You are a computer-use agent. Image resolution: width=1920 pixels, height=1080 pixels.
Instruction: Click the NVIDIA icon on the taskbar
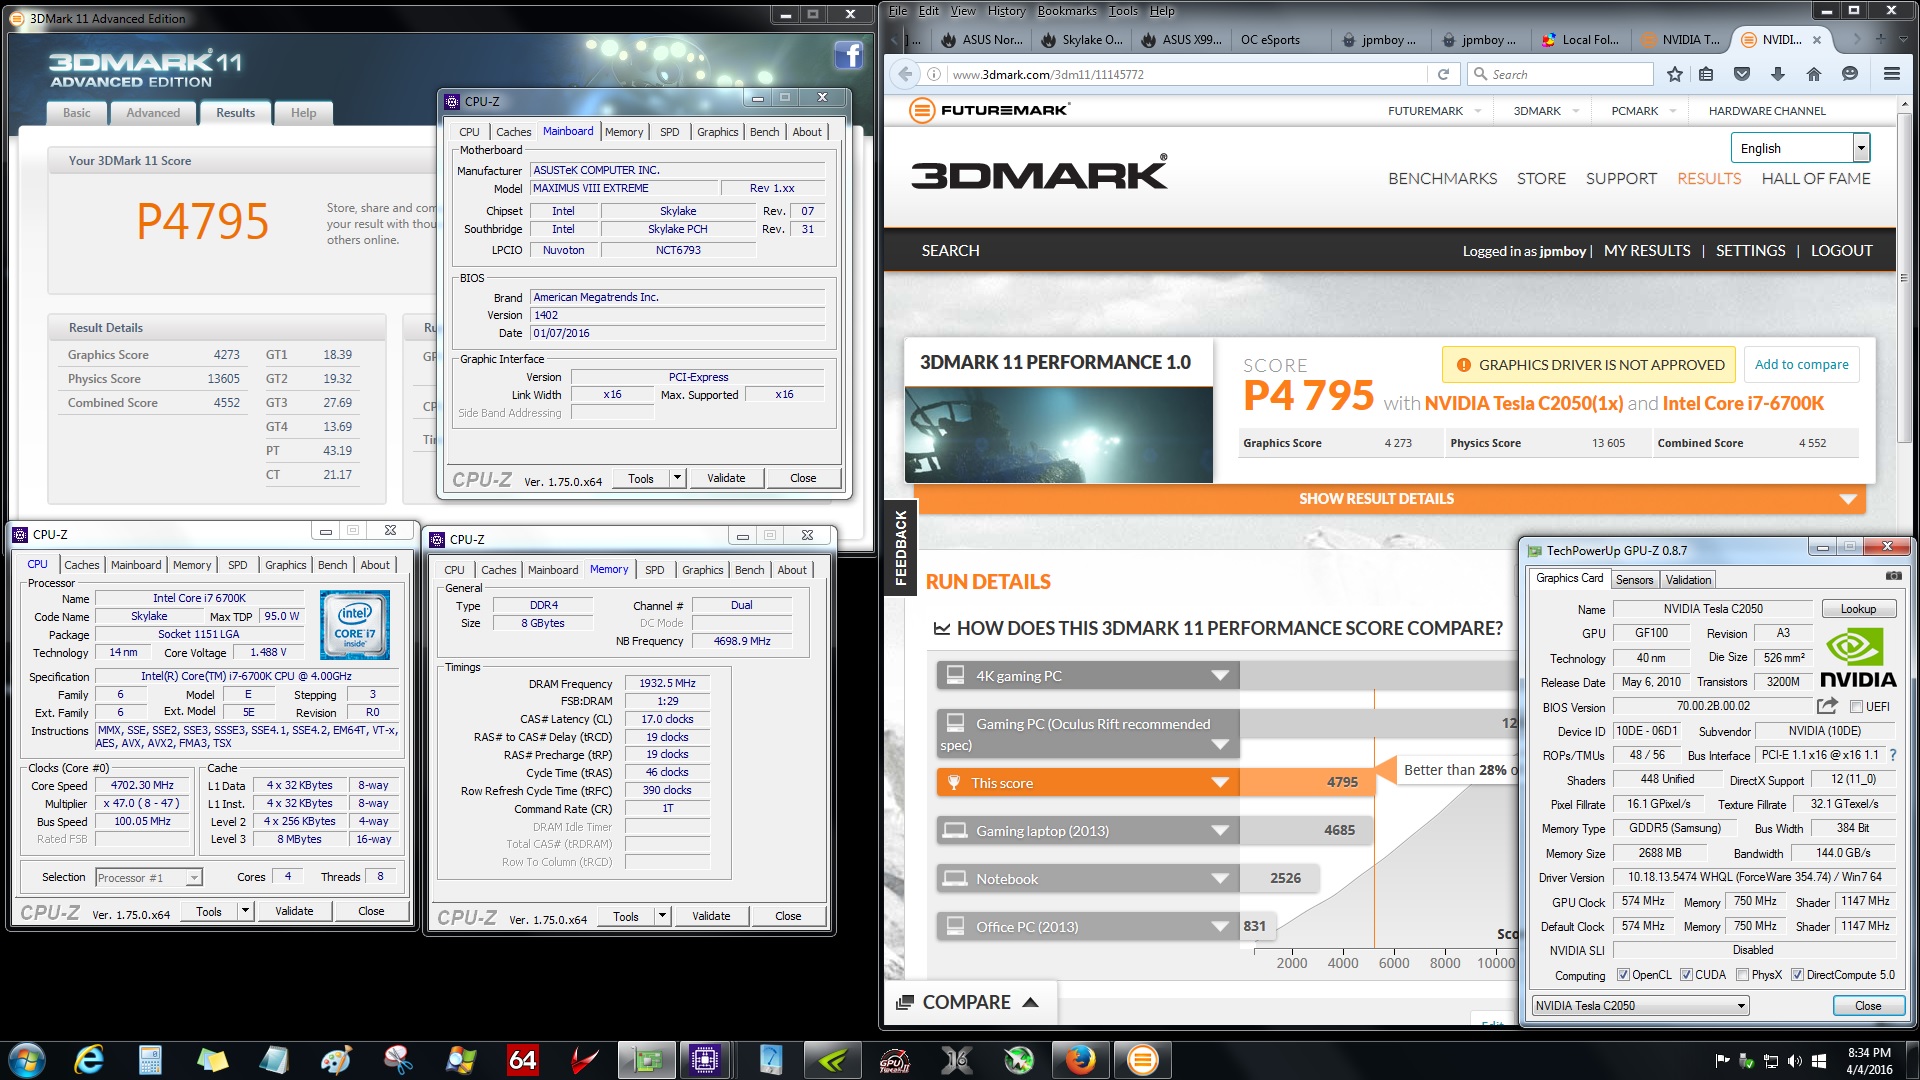click(832, 1060)
